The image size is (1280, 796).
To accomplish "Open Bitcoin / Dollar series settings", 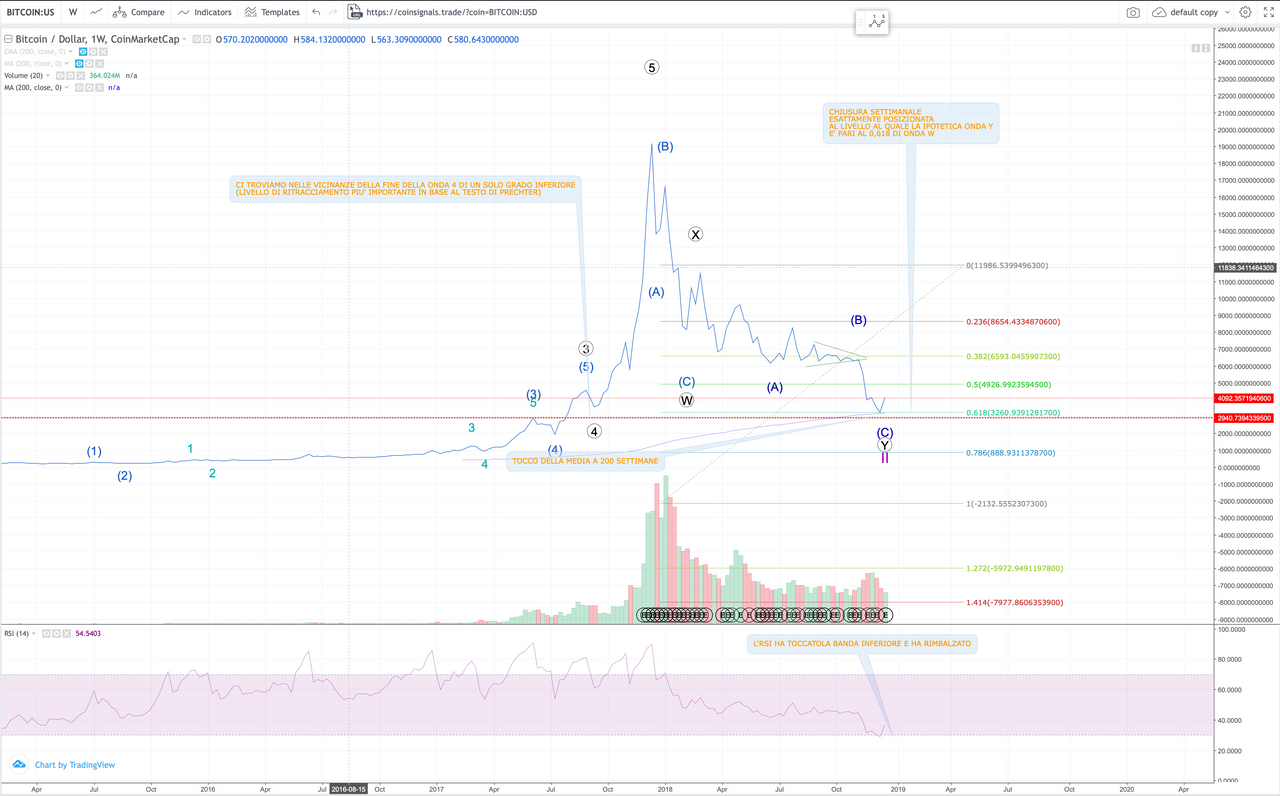I will point(207,39).
